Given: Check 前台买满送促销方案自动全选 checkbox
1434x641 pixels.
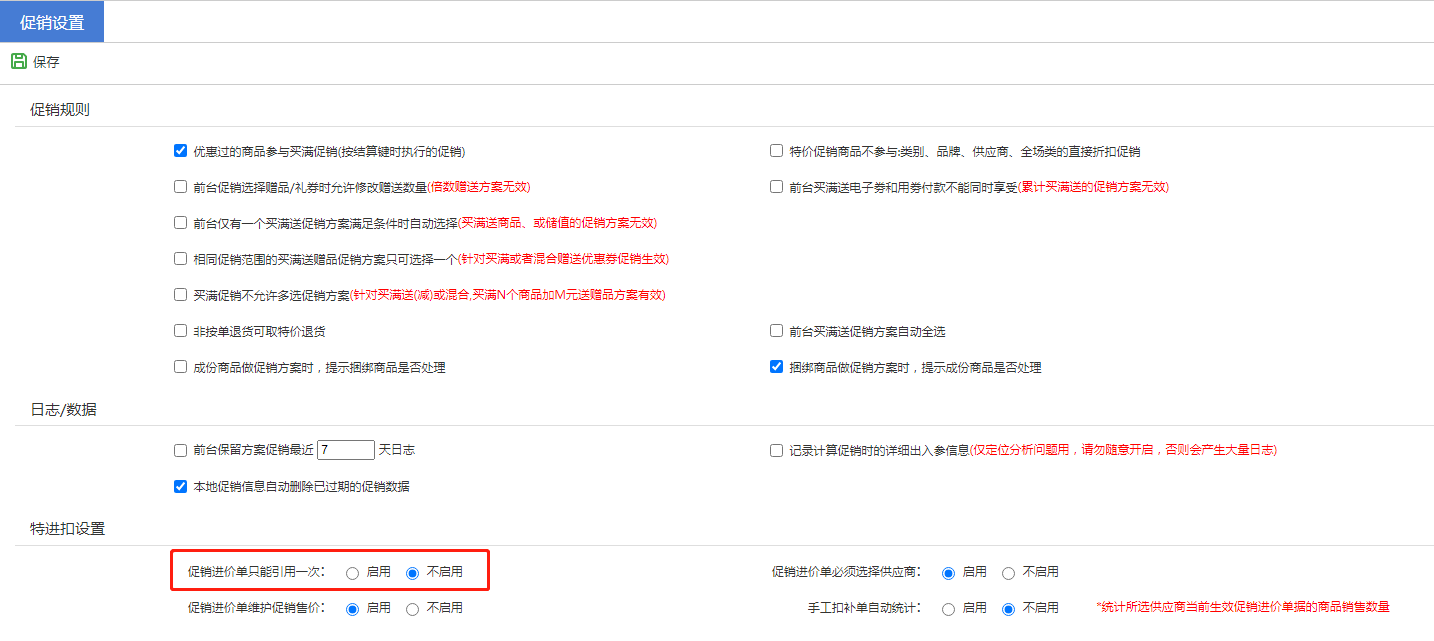Looking at the screenshot, I should coord(776,331).
